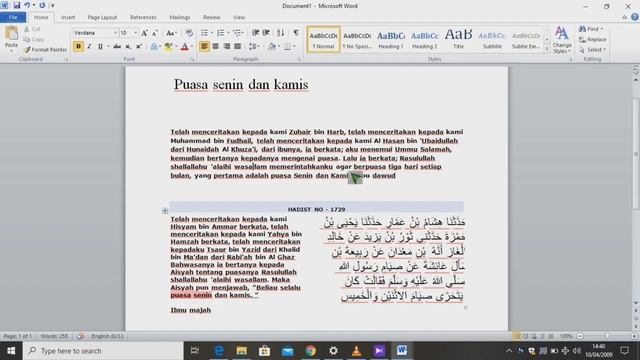Expand the Styles gallery
640x360 pixels.
(x=547, y=49)
